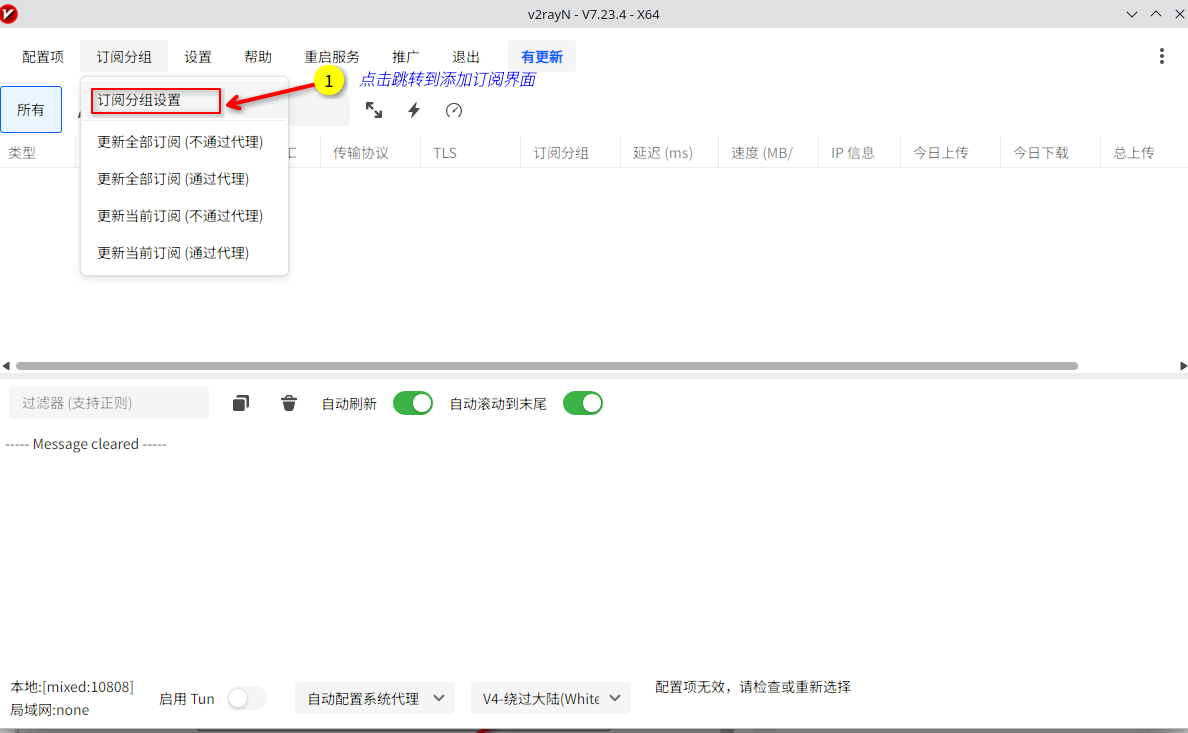Image resolution: width=1188 pixels, height=733 pixels.
Task: Enable the 启用 Tun switch
Action: (246, 698)
